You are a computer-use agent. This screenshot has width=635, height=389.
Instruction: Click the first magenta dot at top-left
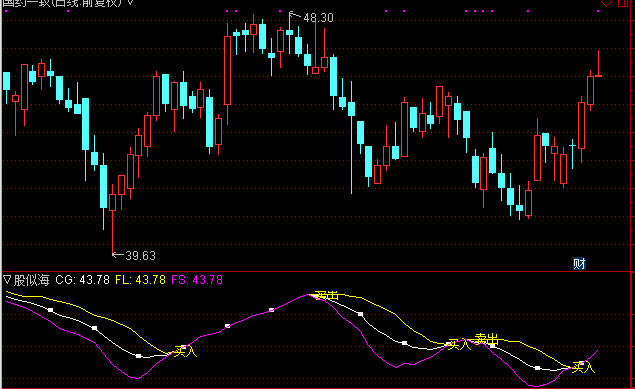click(x=6, y=11)
